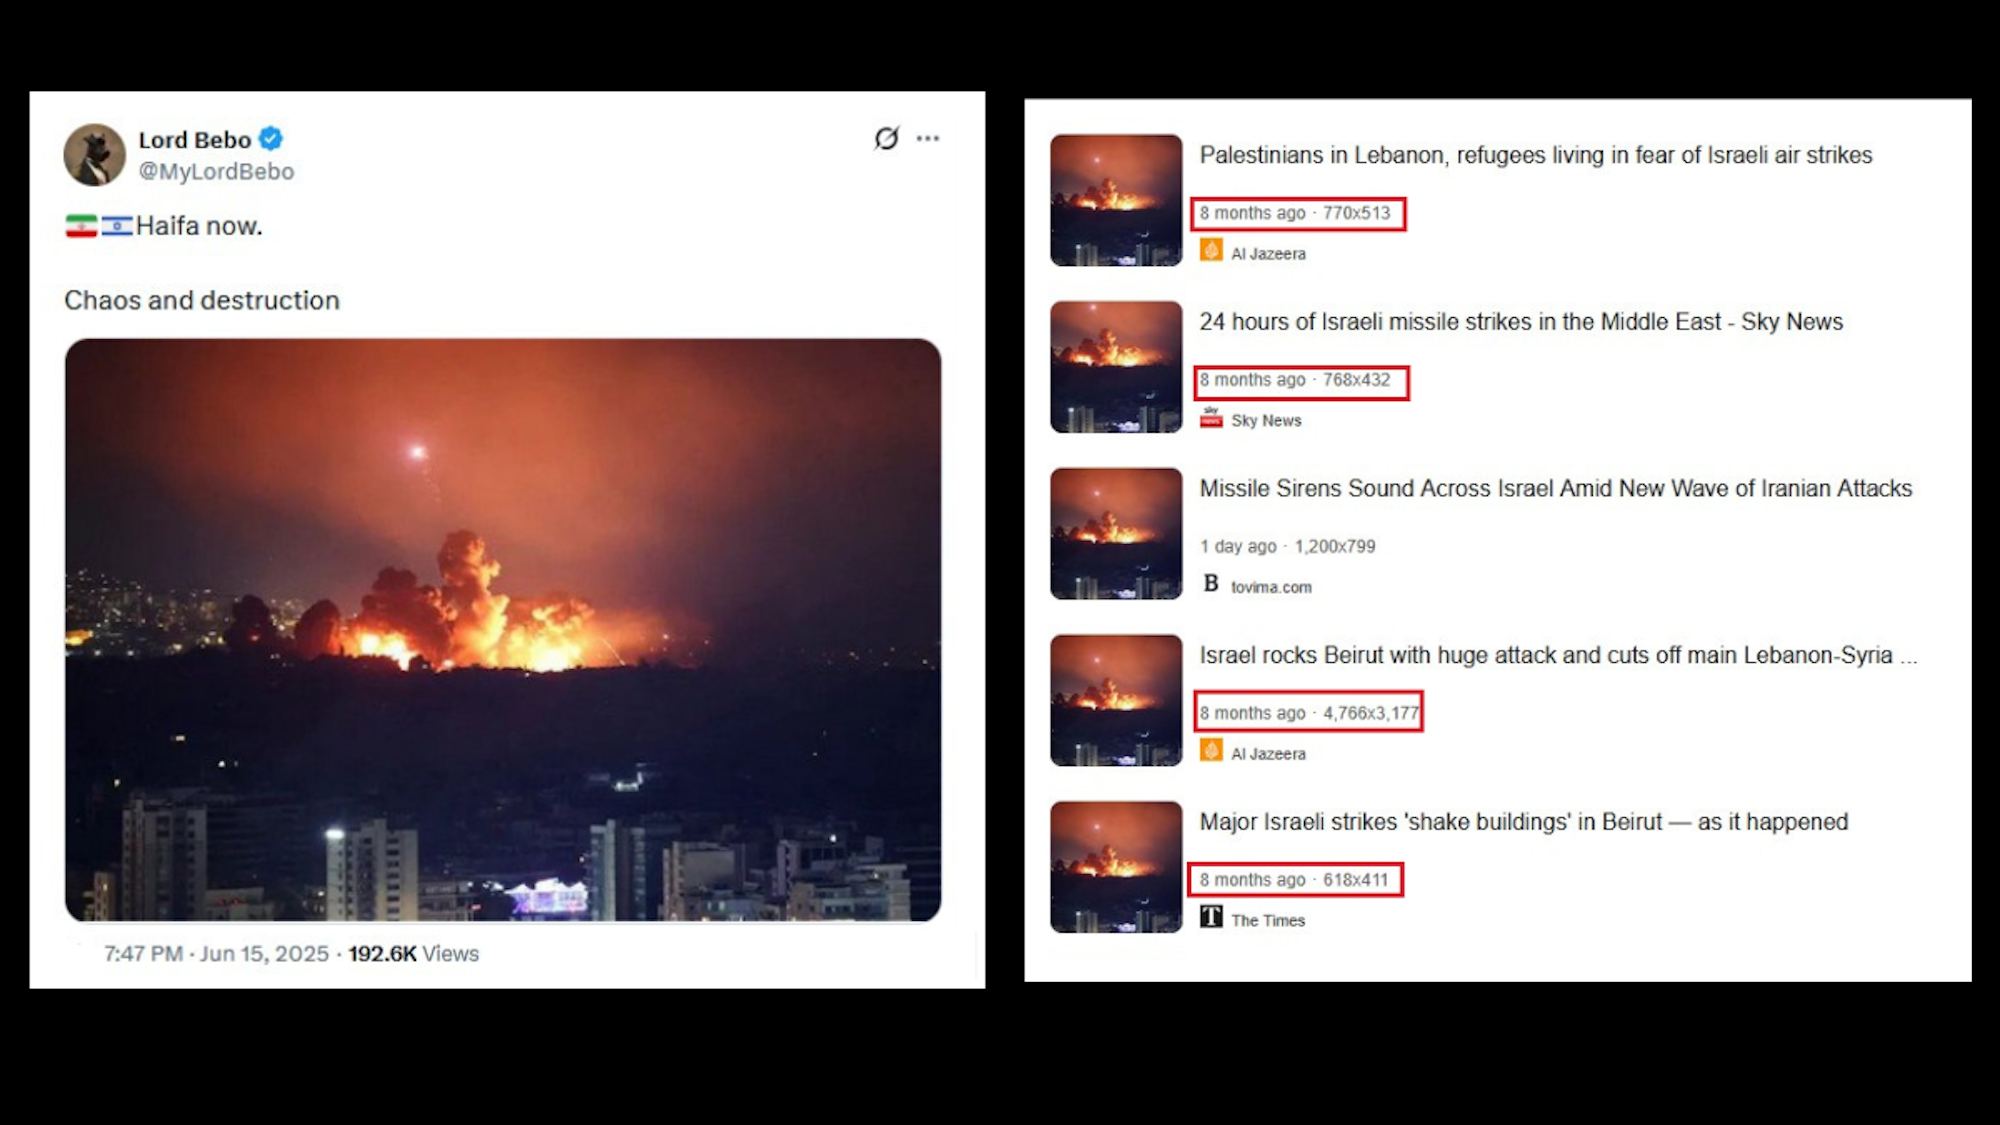Open the Missile Sirens Sound Across Israel result

tap(1556, 489)
